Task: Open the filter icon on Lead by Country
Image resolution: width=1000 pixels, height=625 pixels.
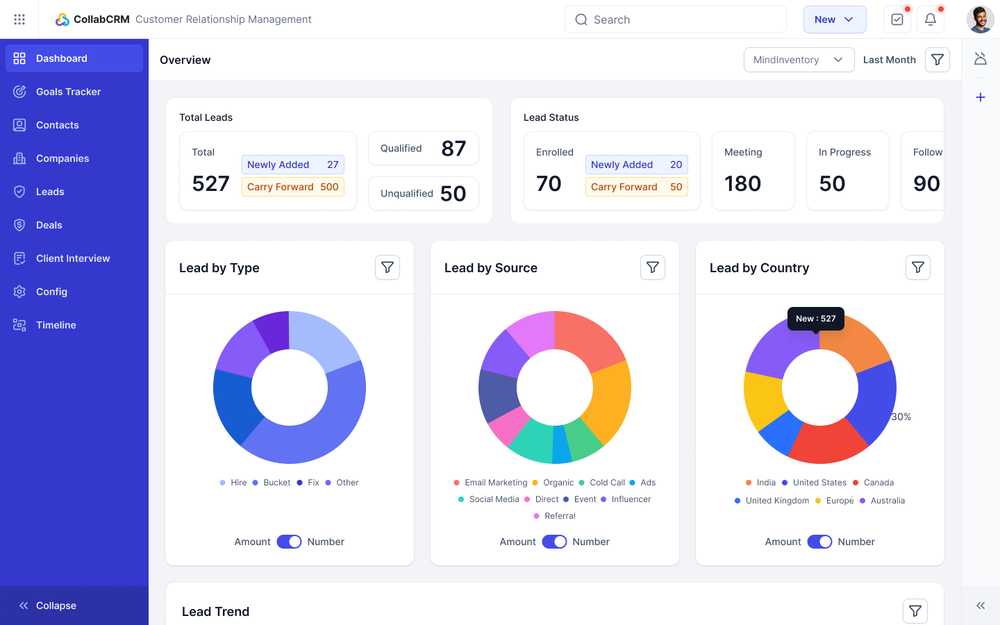Action: pyautogui.click(x=918, y=267)
